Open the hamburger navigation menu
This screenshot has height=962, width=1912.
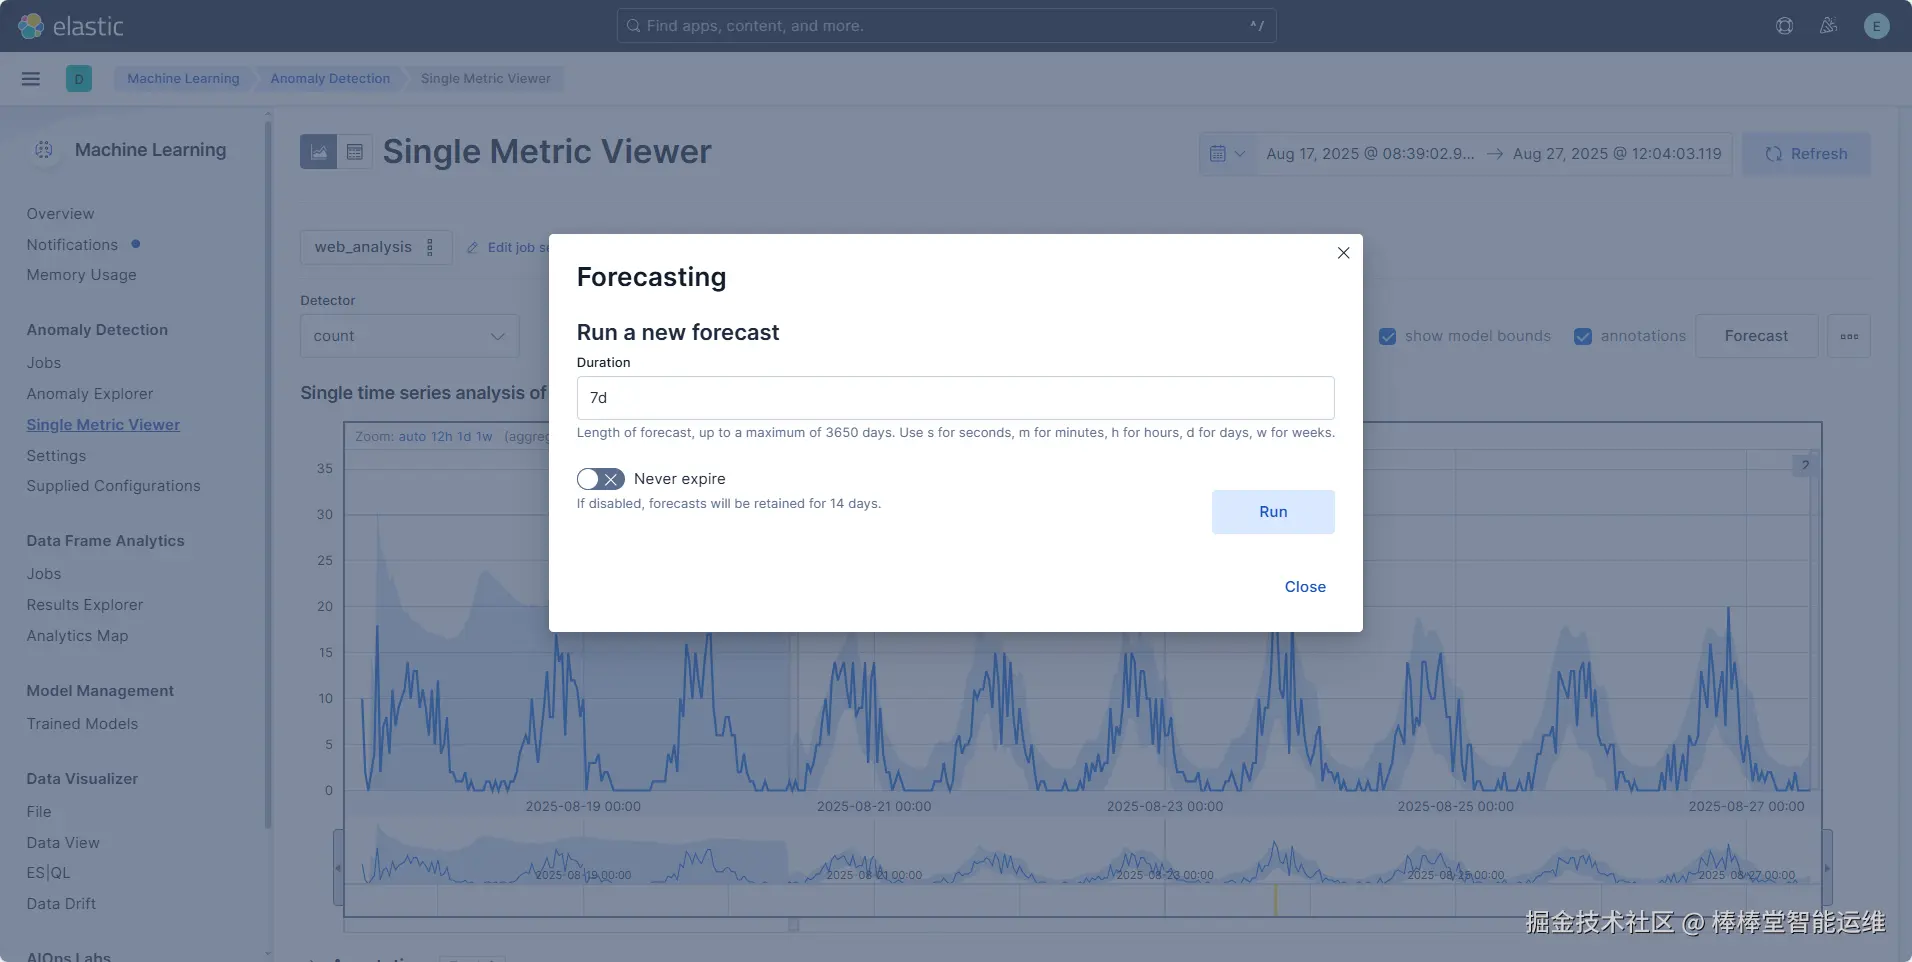click(x=31, y=79)
